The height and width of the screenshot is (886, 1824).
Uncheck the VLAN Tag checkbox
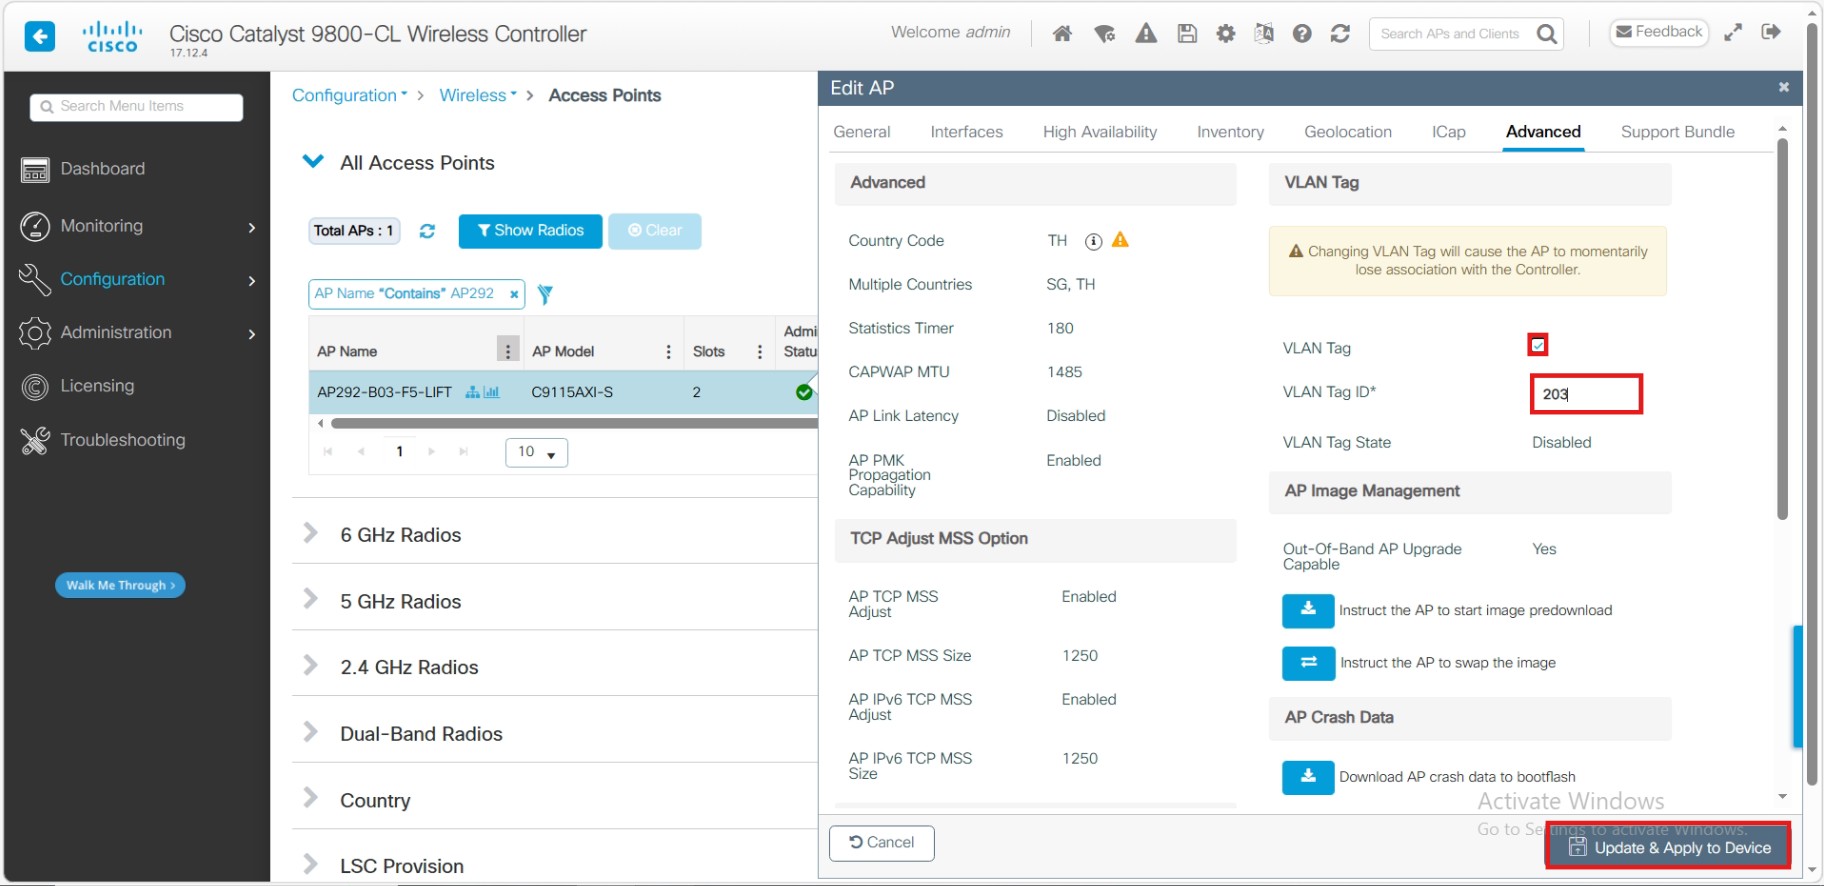(1538, 346)
